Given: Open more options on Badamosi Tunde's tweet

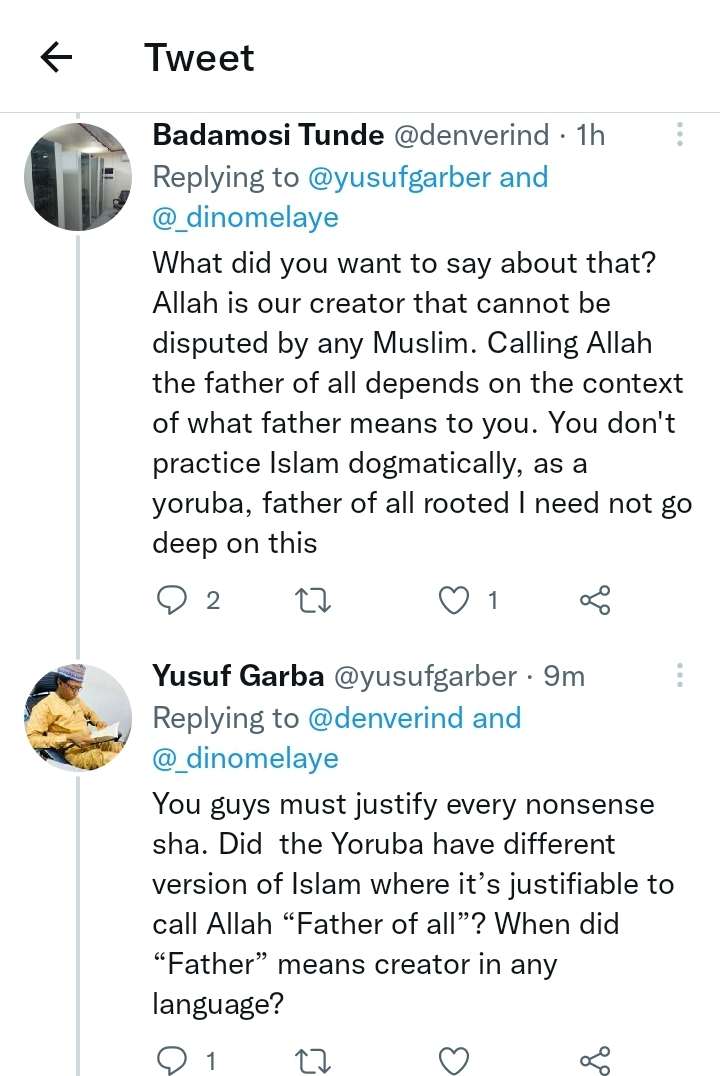Looking at the screenshot, I should tap(680, 135).
